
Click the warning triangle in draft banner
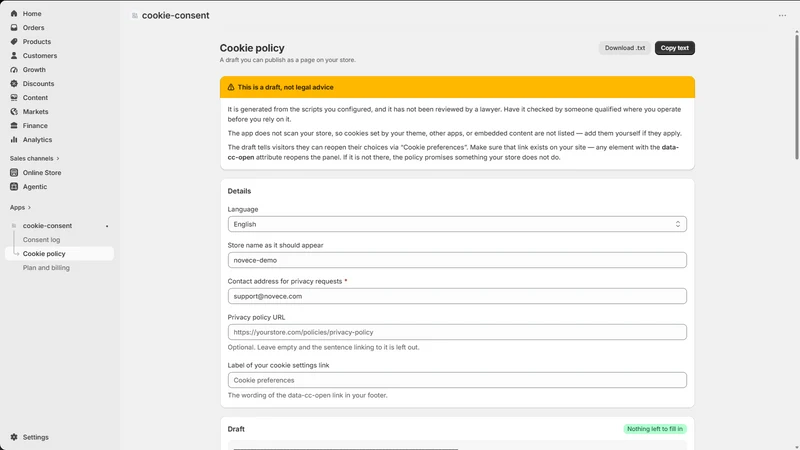pyautogui.click(x=231, y=87)
